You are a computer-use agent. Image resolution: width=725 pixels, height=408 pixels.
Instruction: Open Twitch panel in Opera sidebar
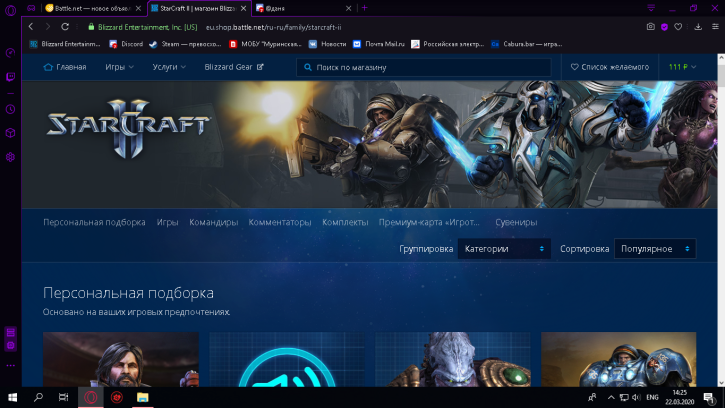(x=10, y=76)
